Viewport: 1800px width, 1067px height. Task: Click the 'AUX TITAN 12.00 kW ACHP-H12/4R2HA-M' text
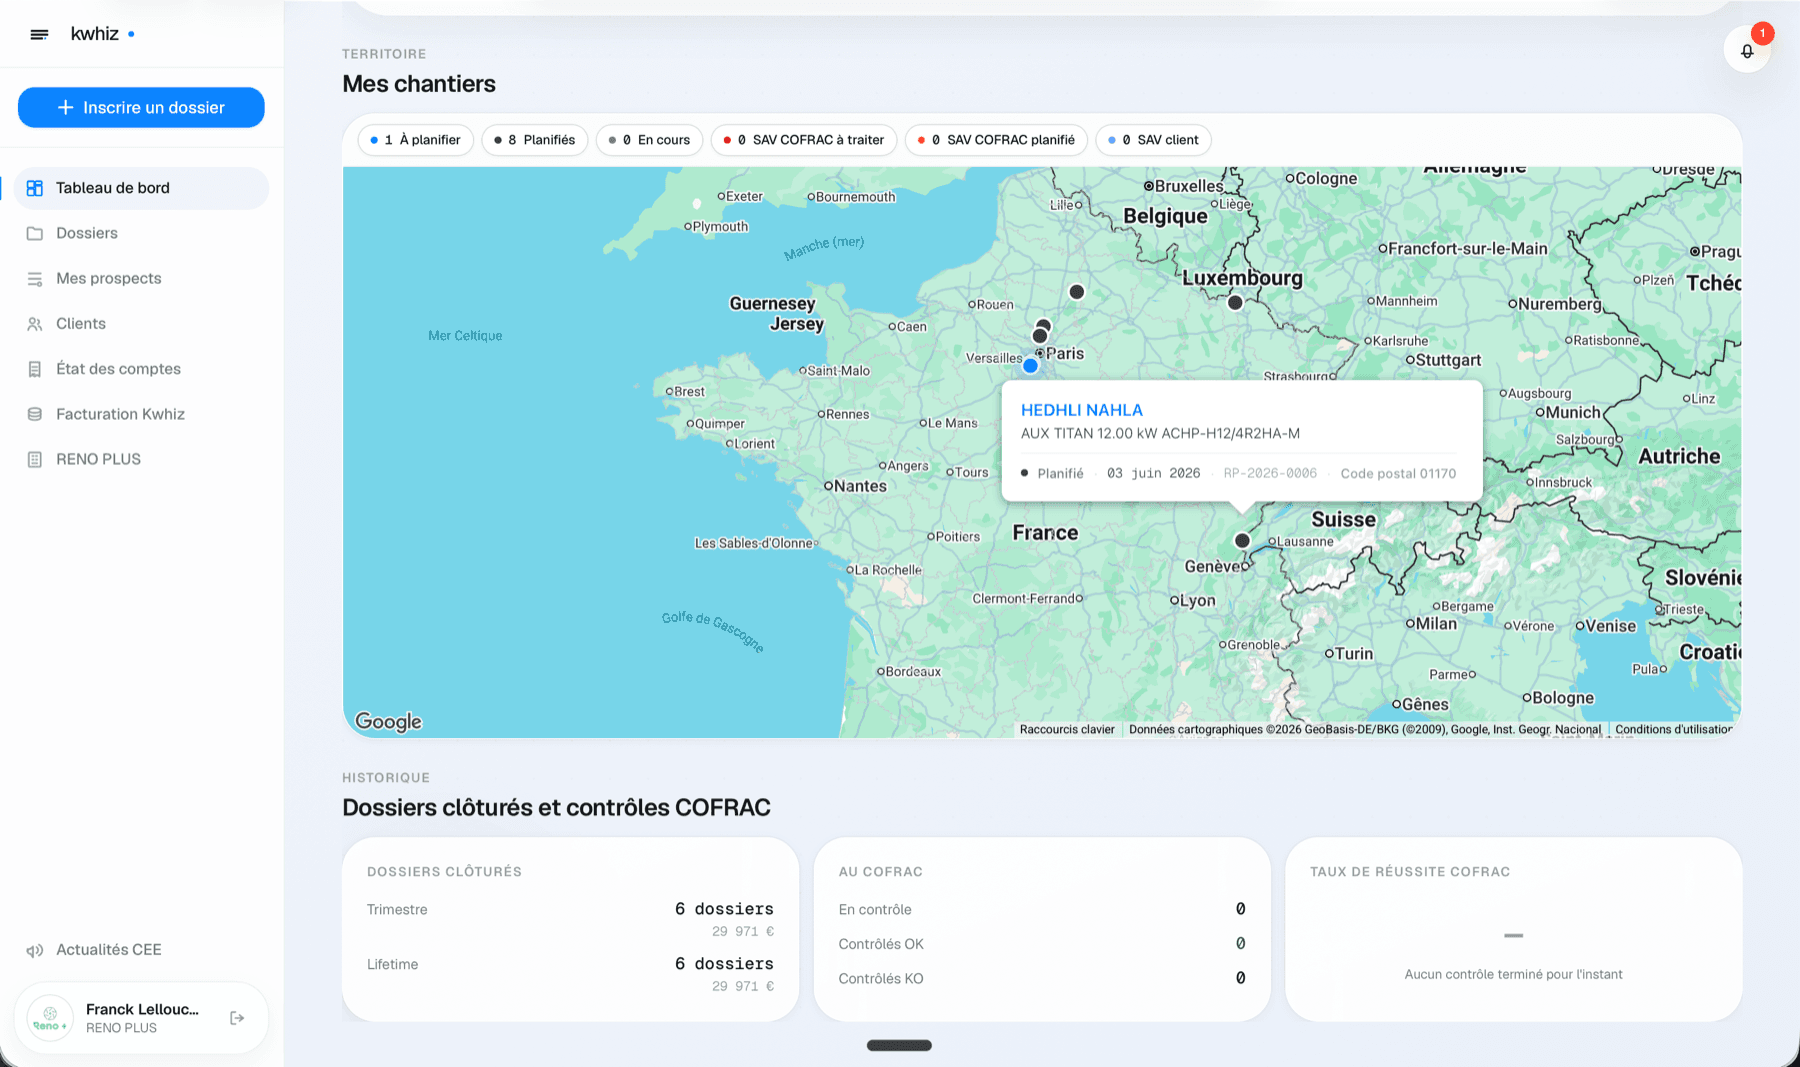(1160, 434)
